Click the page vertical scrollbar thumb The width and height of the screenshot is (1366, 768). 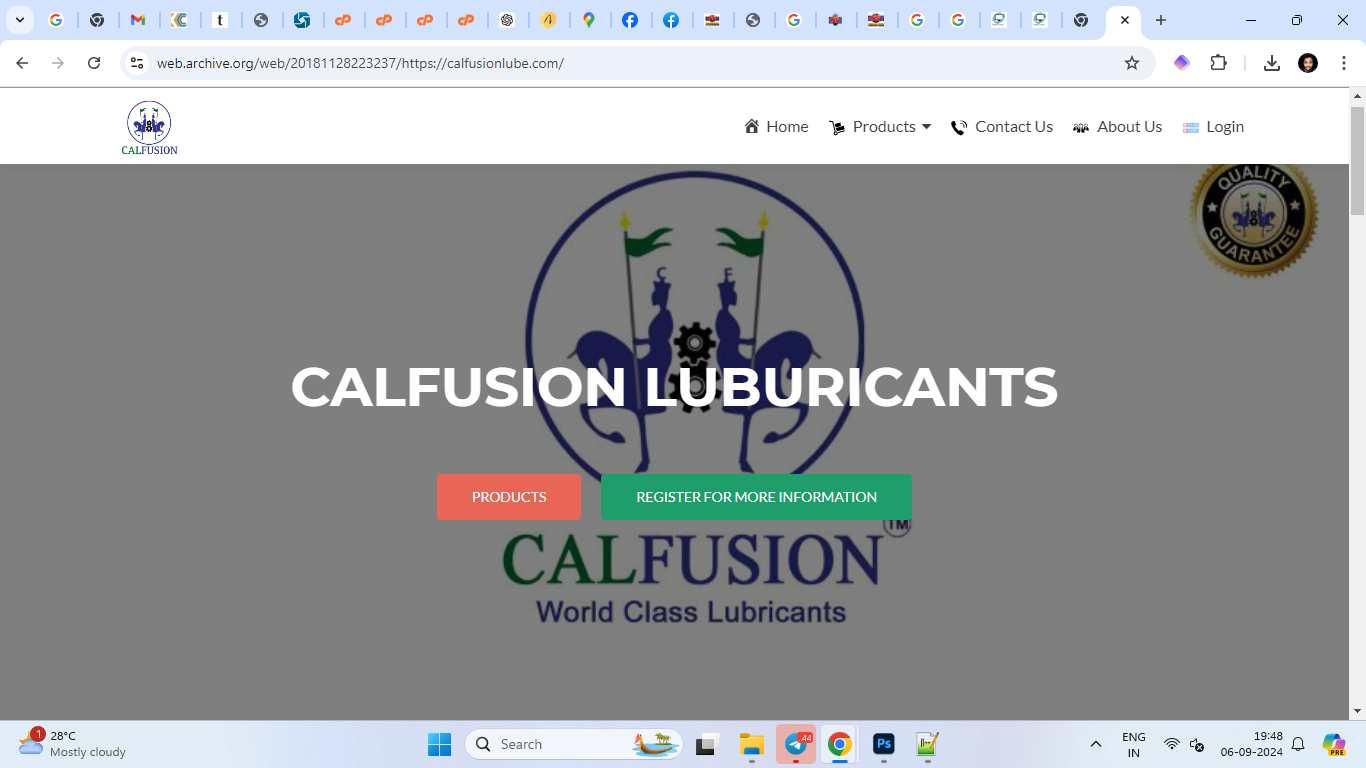1357,161
